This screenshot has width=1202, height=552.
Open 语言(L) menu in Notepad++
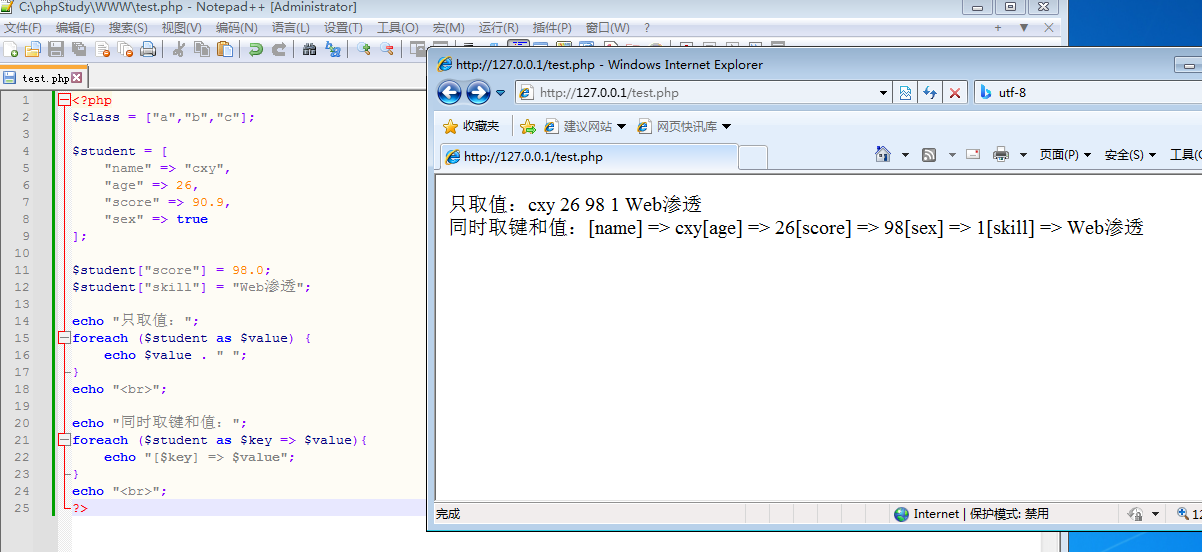pos(291,28)
